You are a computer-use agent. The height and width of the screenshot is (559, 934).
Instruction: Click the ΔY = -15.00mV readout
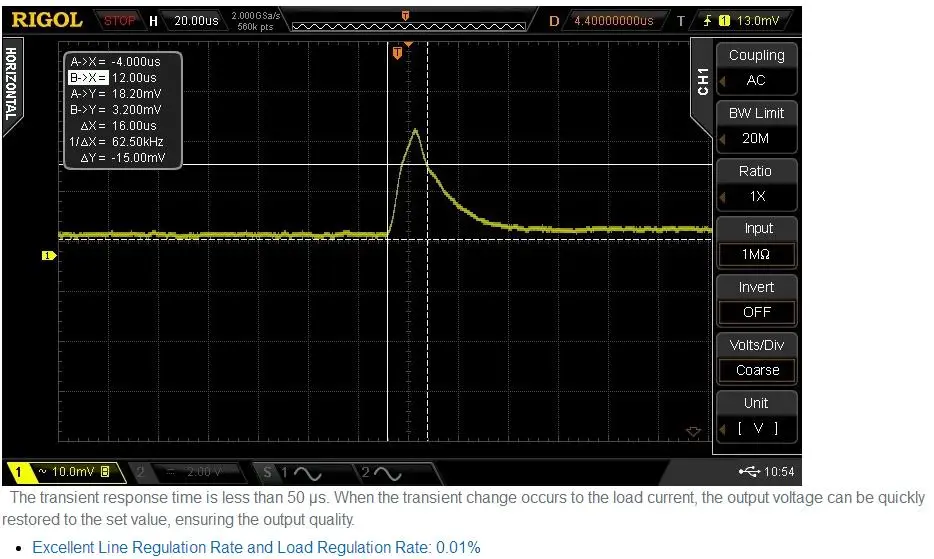tap(122, 158)
